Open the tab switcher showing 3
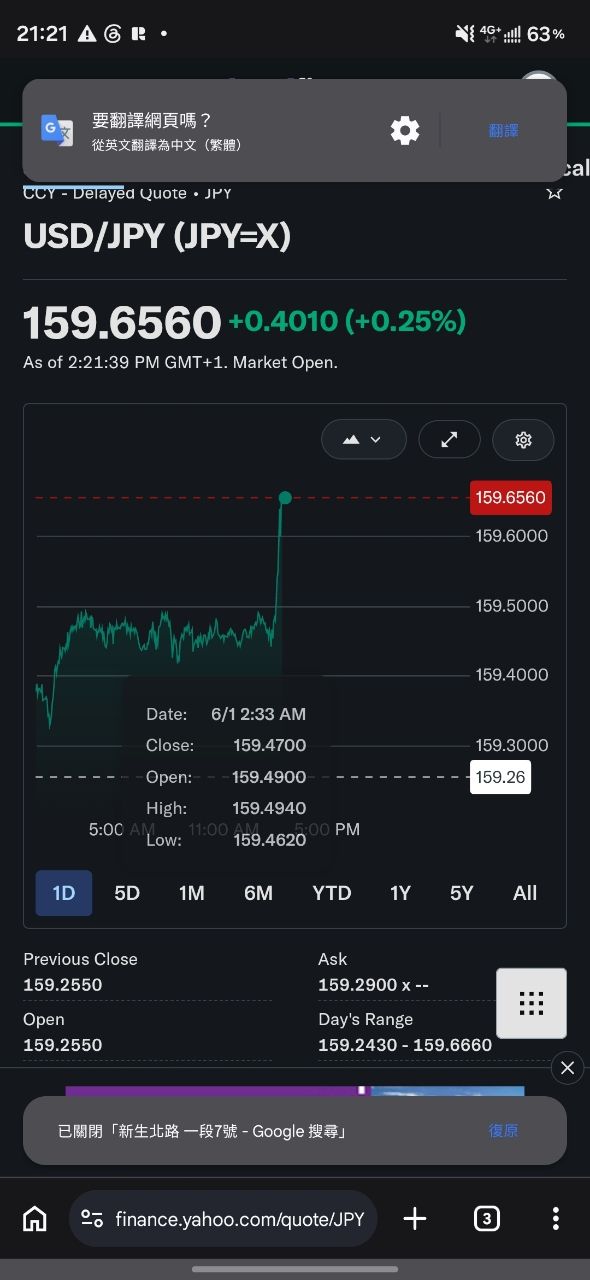Image resolution: width=590 pixels, height=1280 pixels. point(486,1218)
